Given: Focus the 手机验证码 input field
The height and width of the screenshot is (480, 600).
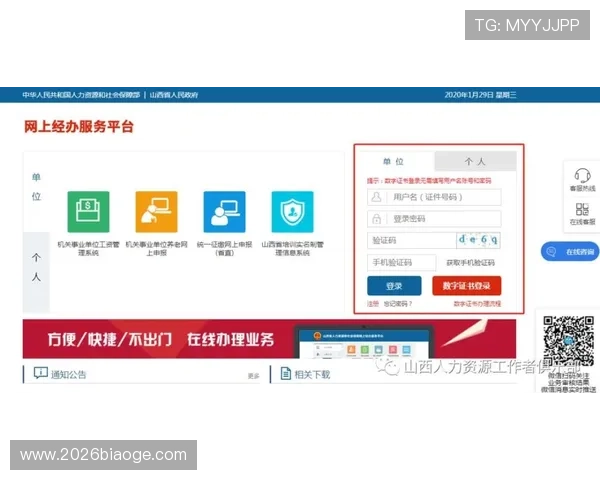Looking at the screenshot, I should pos(401,263).
